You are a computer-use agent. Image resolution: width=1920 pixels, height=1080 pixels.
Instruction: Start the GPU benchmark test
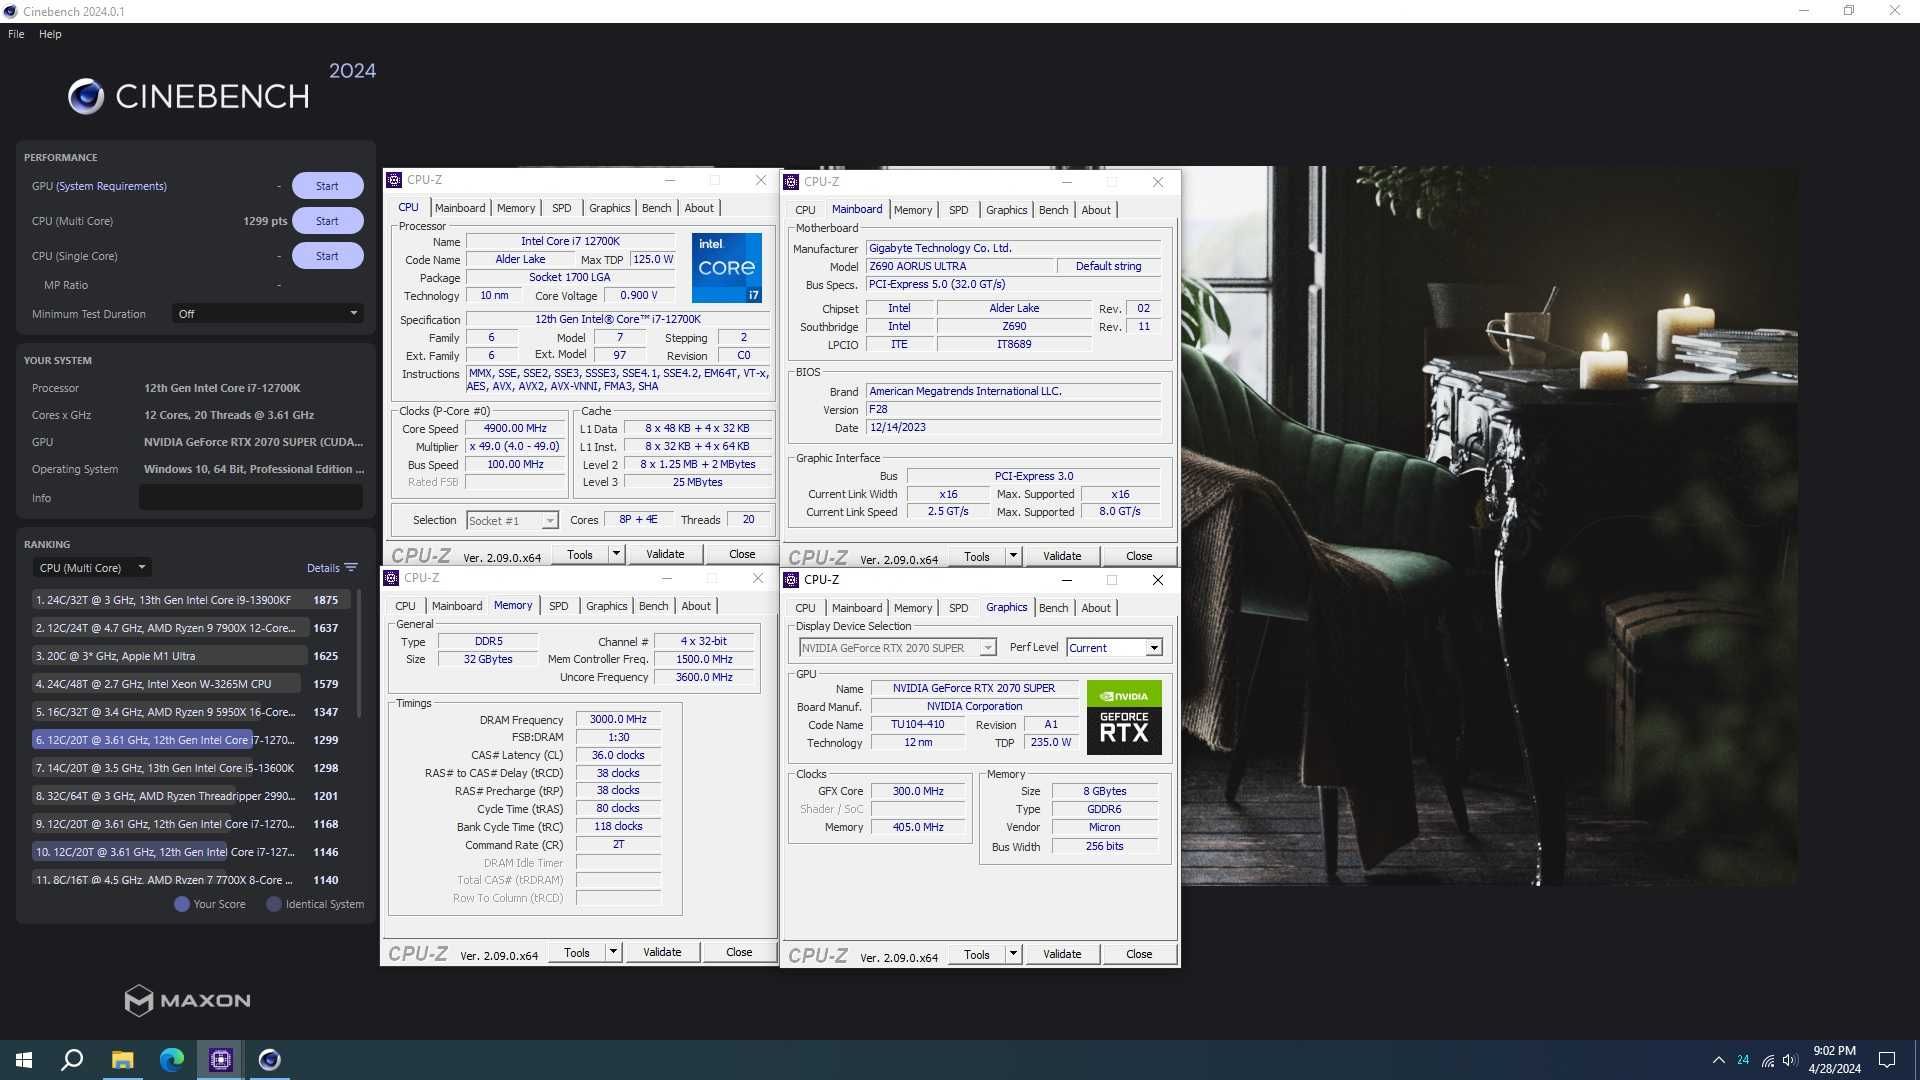pyautogui.click(x=327, y=186)
